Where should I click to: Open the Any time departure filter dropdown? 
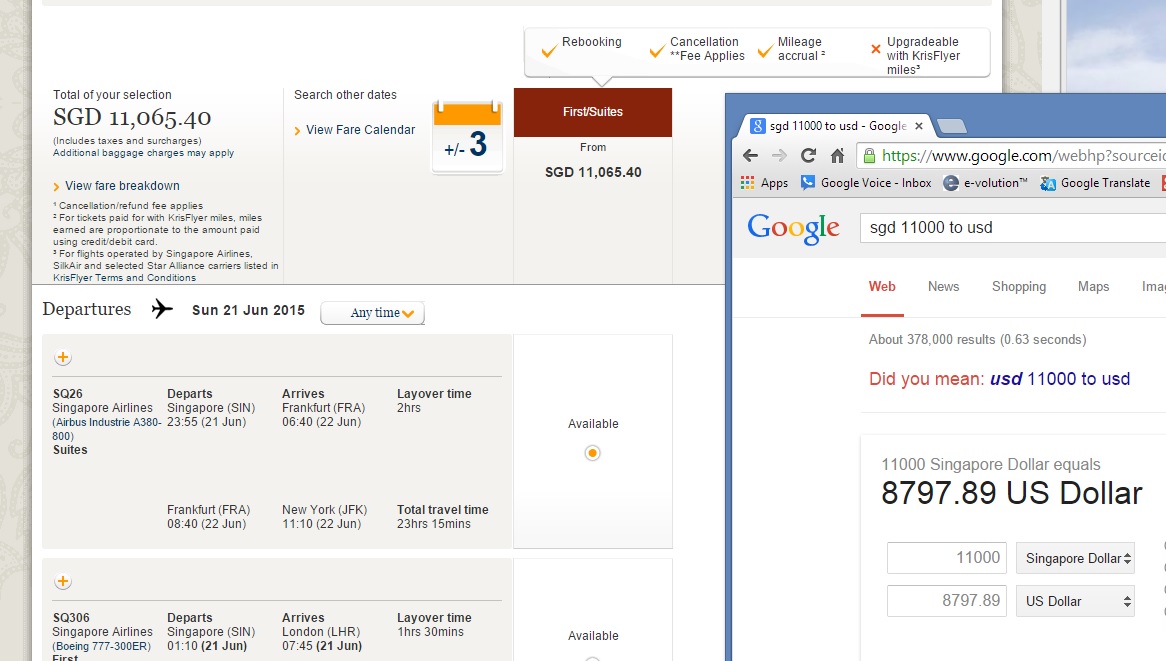pyautogui.click(x=372, y=312)
